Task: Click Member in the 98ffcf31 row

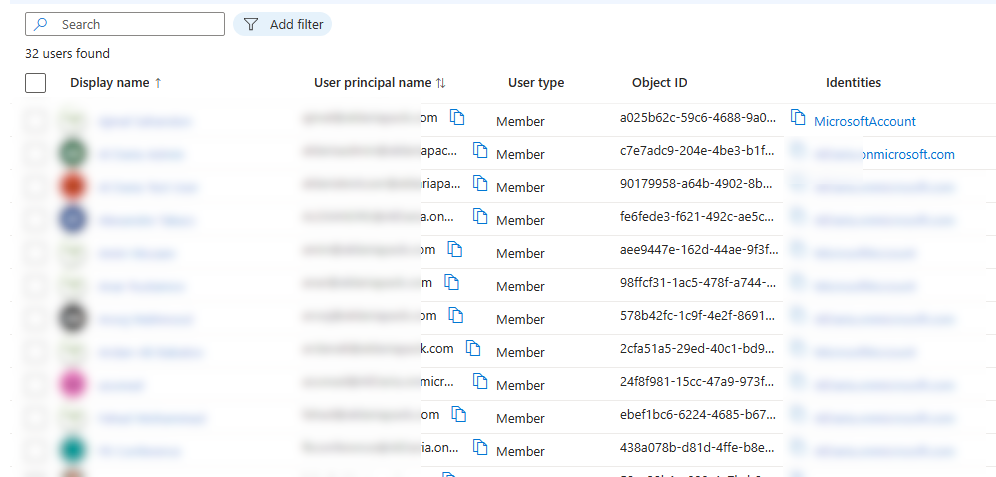Action: click(x=520, y=286)
